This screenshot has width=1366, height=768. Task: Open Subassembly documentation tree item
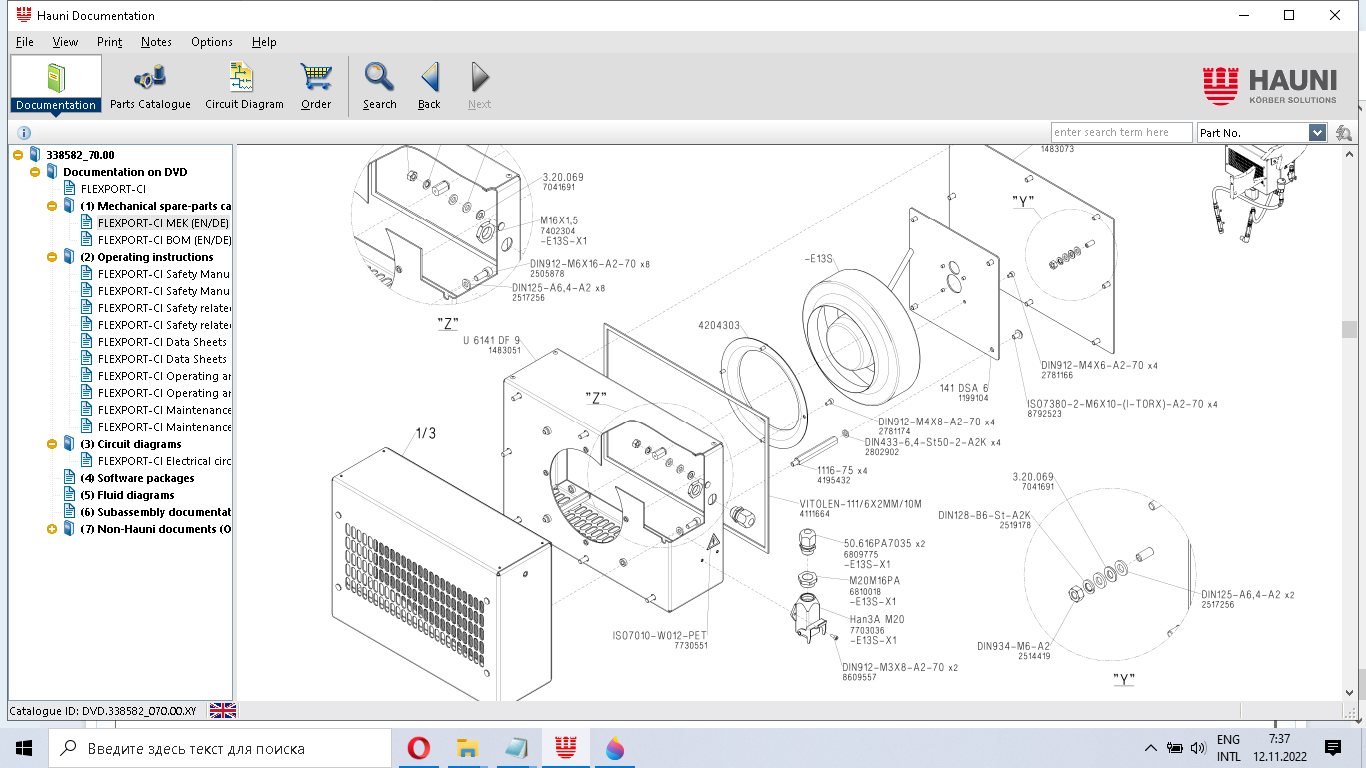155,512
